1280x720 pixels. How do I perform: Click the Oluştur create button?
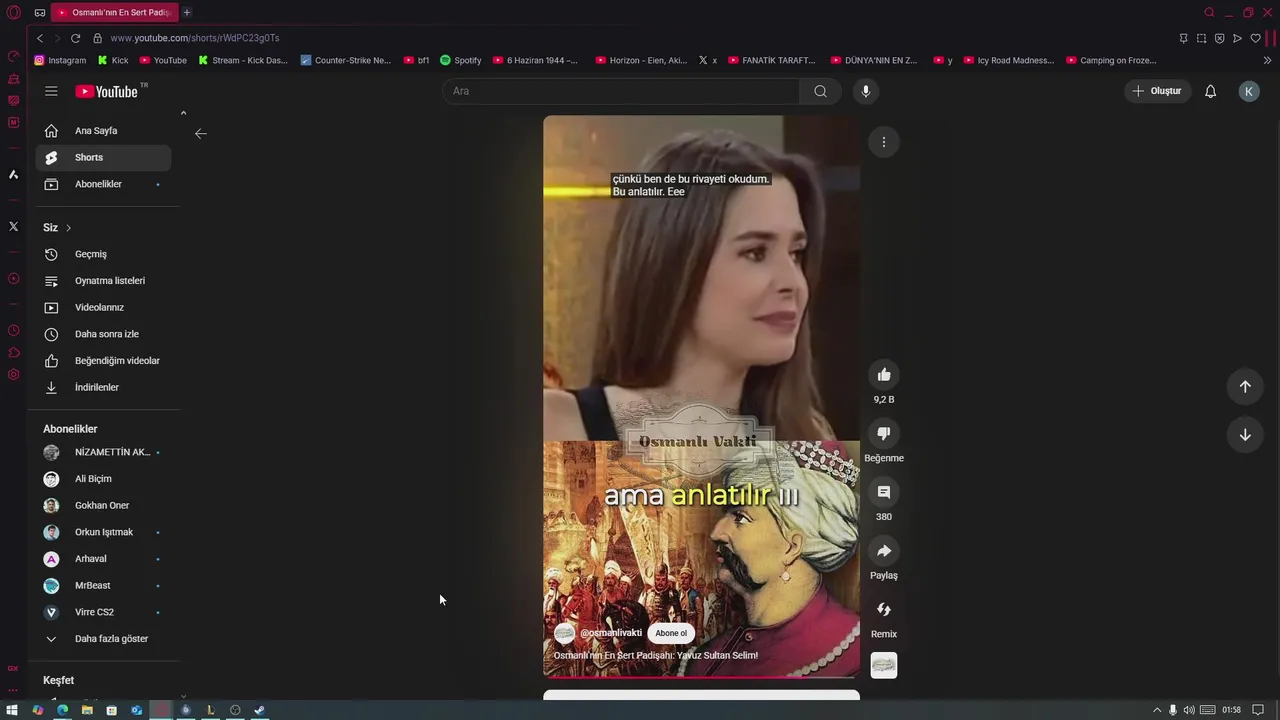point(1157,91)
